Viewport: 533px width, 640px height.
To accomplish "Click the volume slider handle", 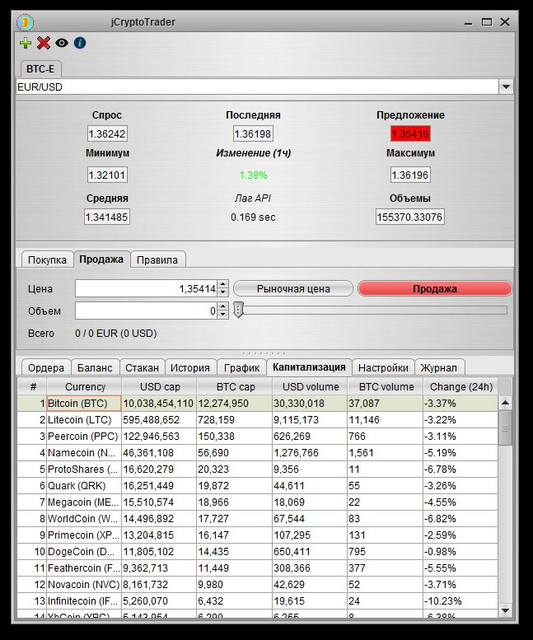I will point(238,310).
